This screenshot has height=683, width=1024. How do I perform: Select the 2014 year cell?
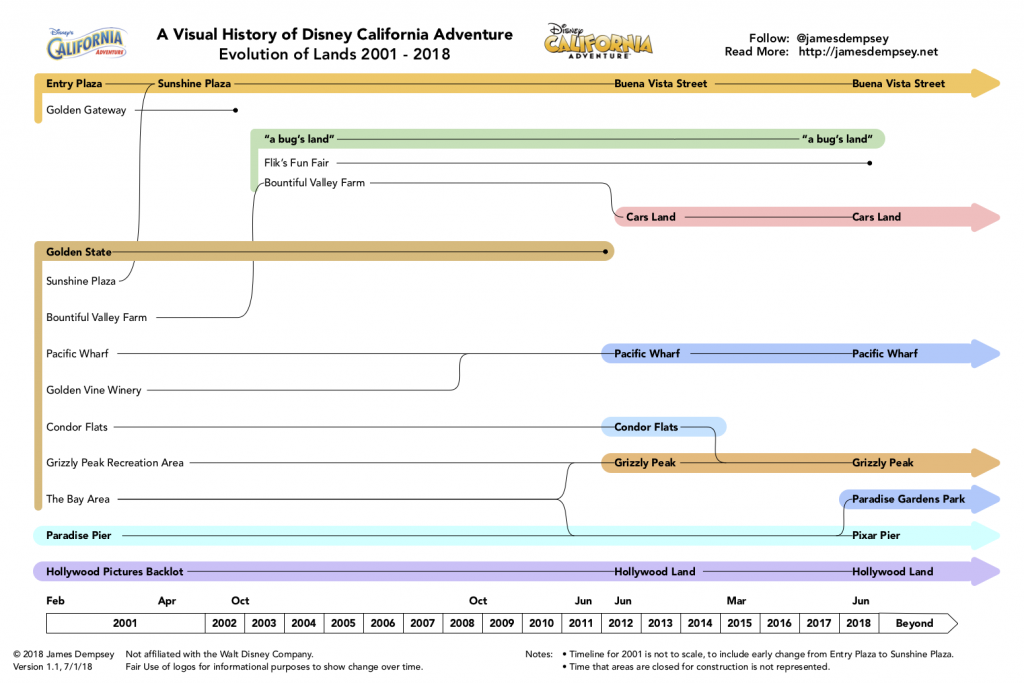click(700, 623)
